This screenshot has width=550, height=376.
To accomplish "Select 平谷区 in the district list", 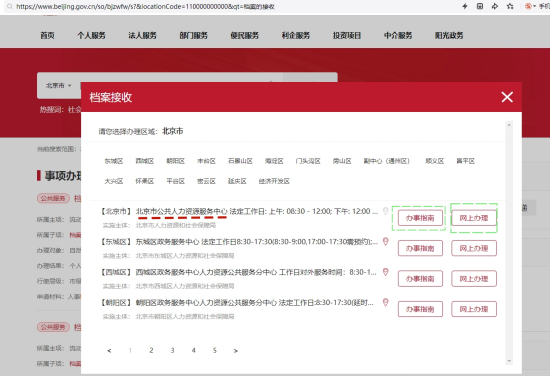I will 175,181.
